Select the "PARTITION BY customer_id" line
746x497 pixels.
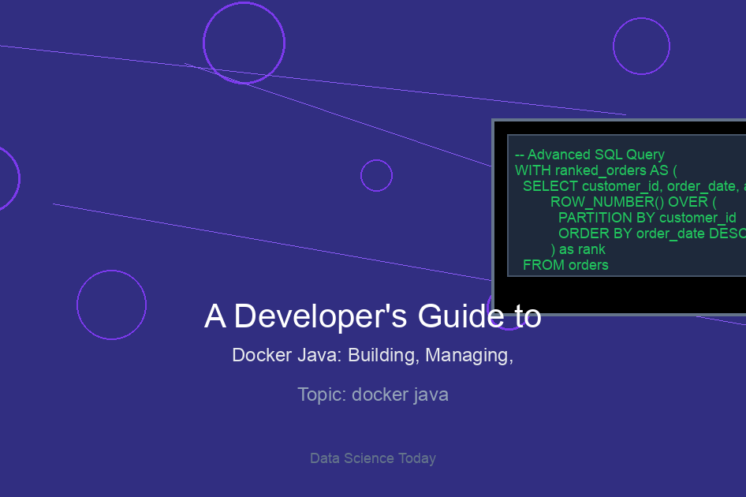646,218
